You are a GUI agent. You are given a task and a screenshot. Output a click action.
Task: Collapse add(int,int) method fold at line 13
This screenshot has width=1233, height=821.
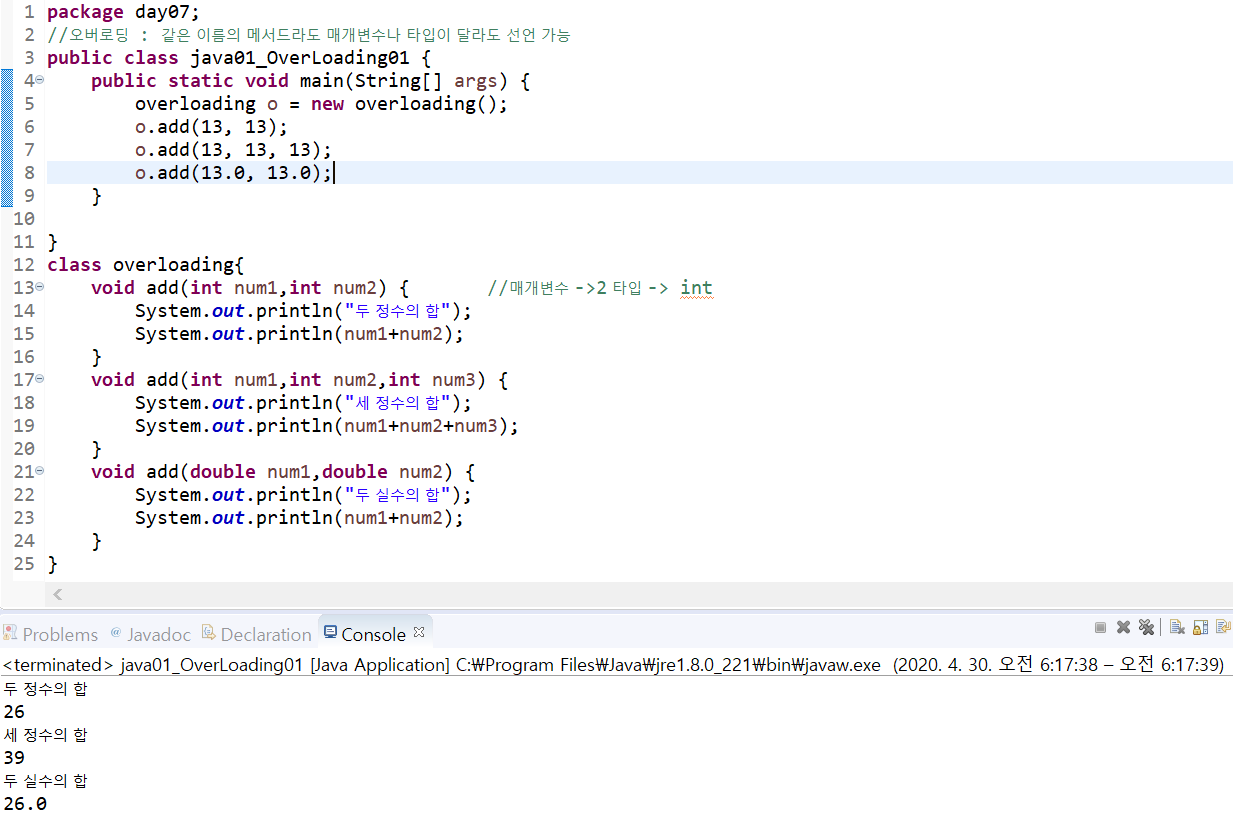[39, 288]
